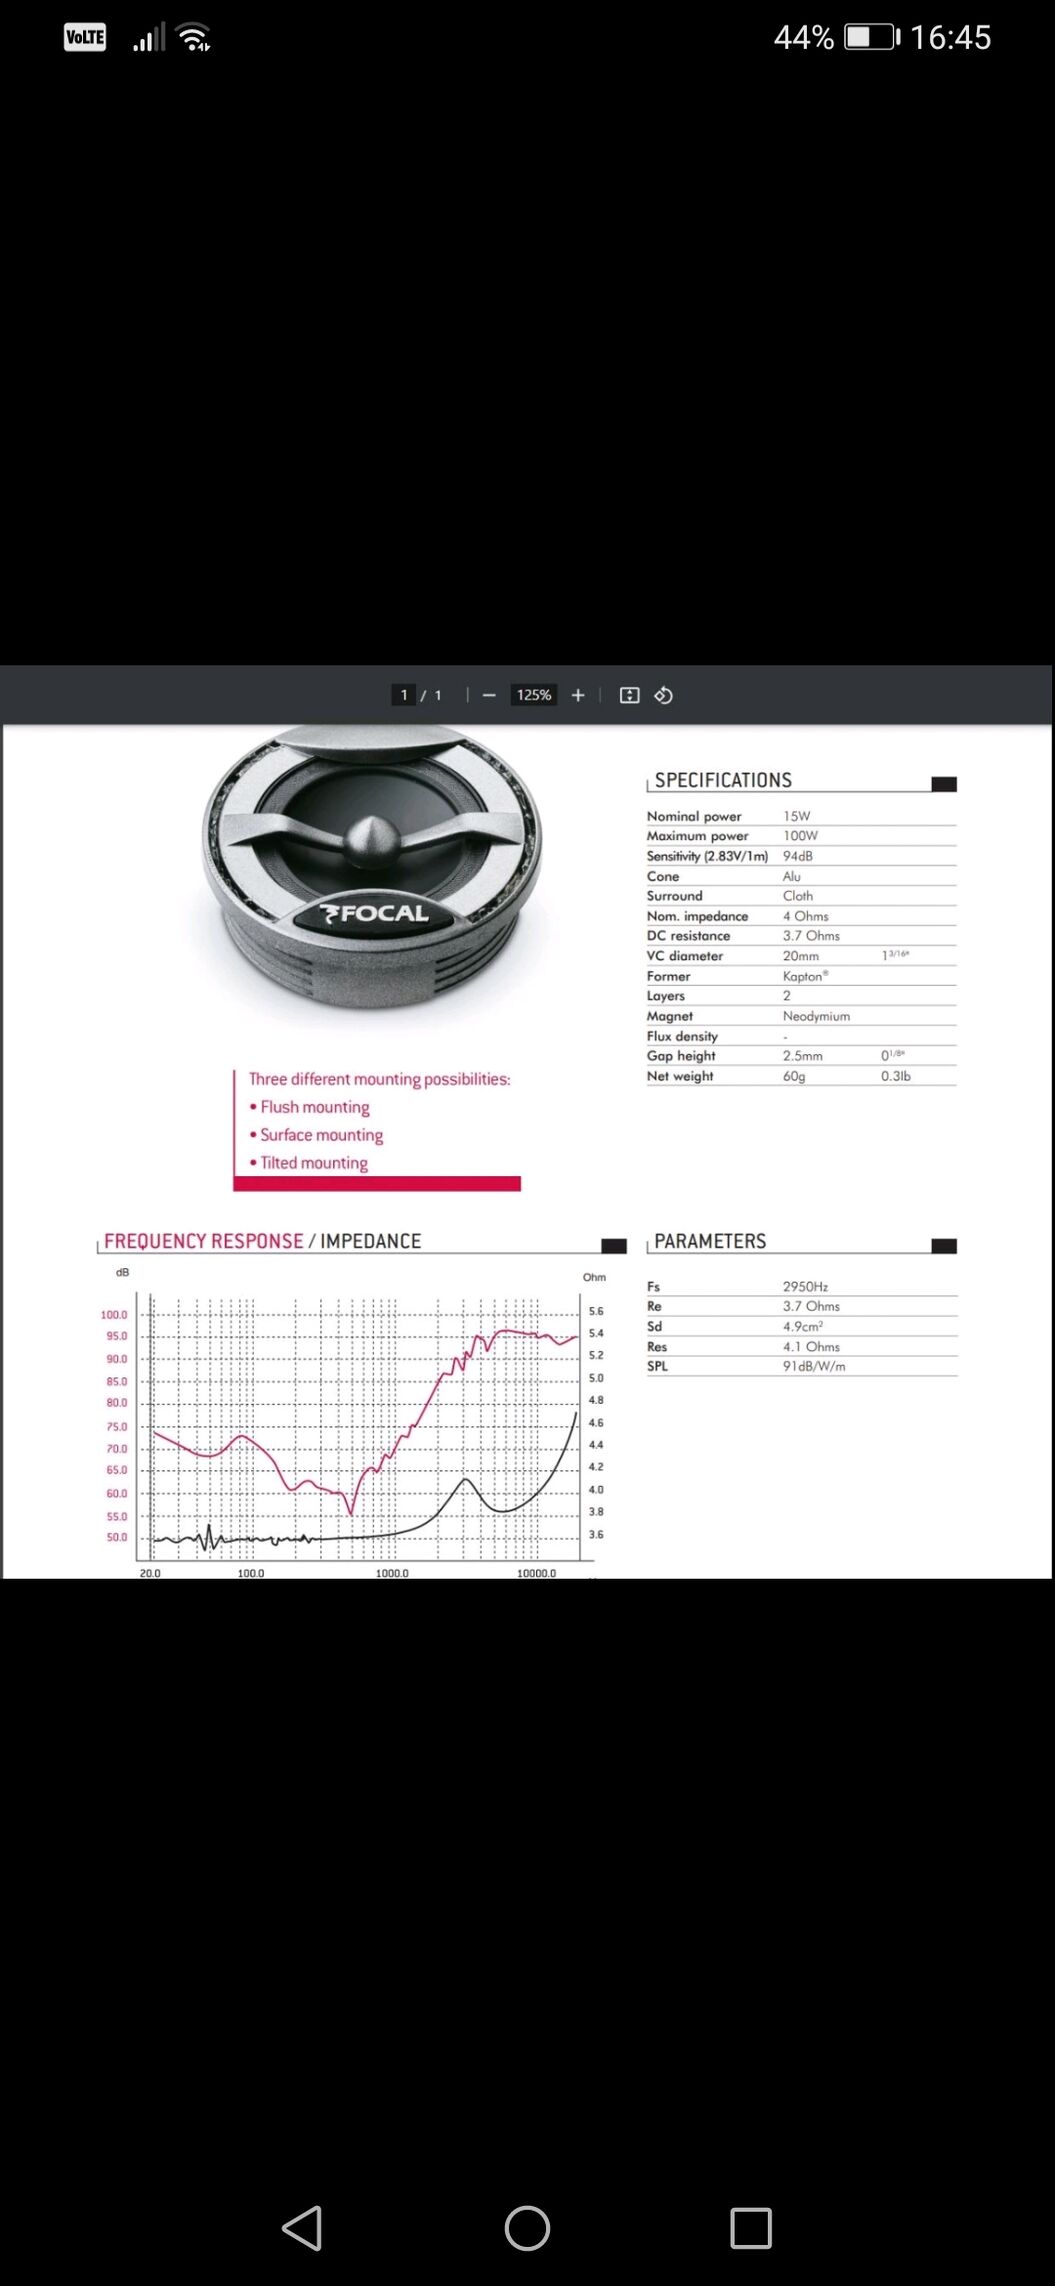The height and width of the screenshot is (2286, 1055).
Task: Click the FOCAL logo on the tweeter
Action: click(374, 913)
